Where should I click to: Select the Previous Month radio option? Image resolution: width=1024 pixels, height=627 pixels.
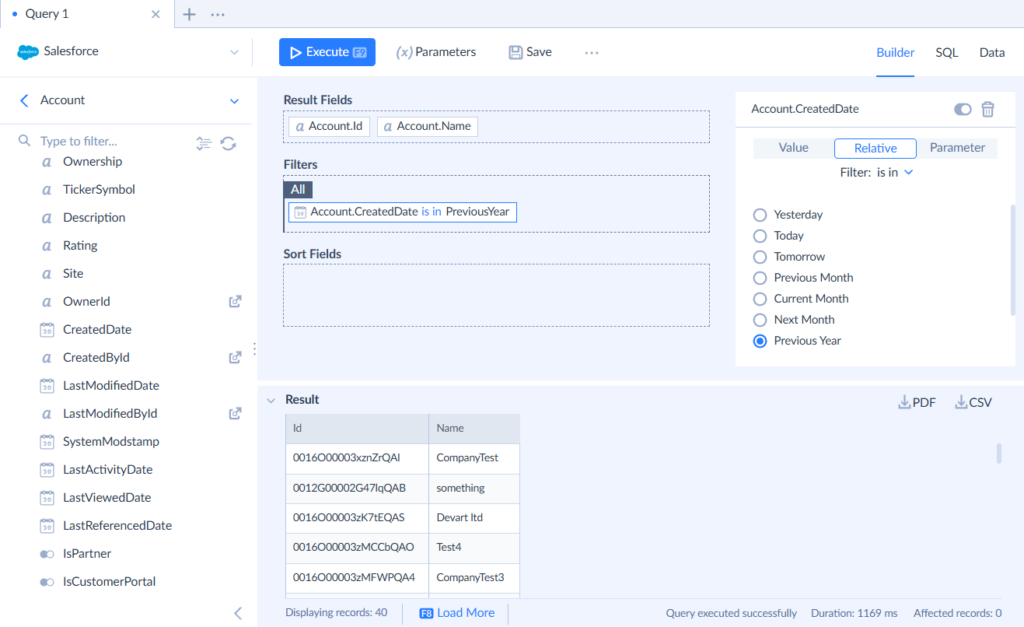click(760, 278)
